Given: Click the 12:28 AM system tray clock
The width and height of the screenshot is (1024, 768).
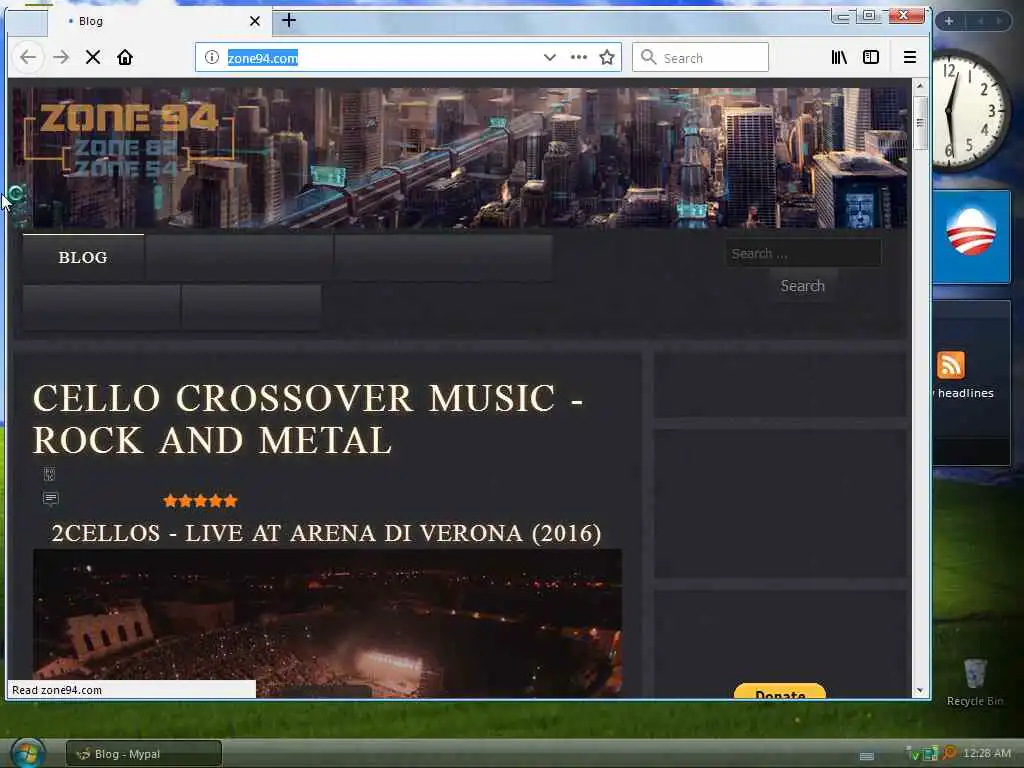Looking at the screenshot, I should tap(987, 753).
